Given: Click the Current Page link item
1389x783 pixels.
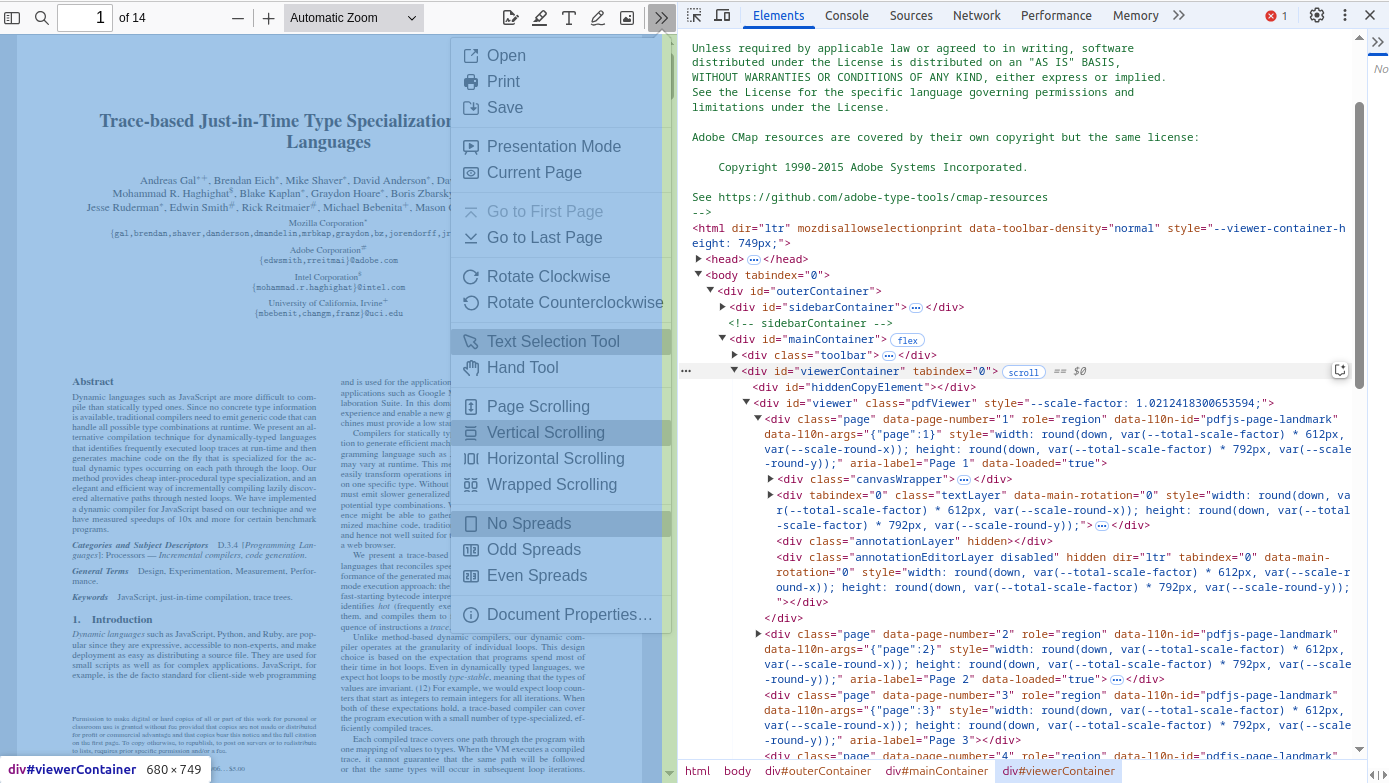Looking at the screenshot, I should click(x=561, y=172).
